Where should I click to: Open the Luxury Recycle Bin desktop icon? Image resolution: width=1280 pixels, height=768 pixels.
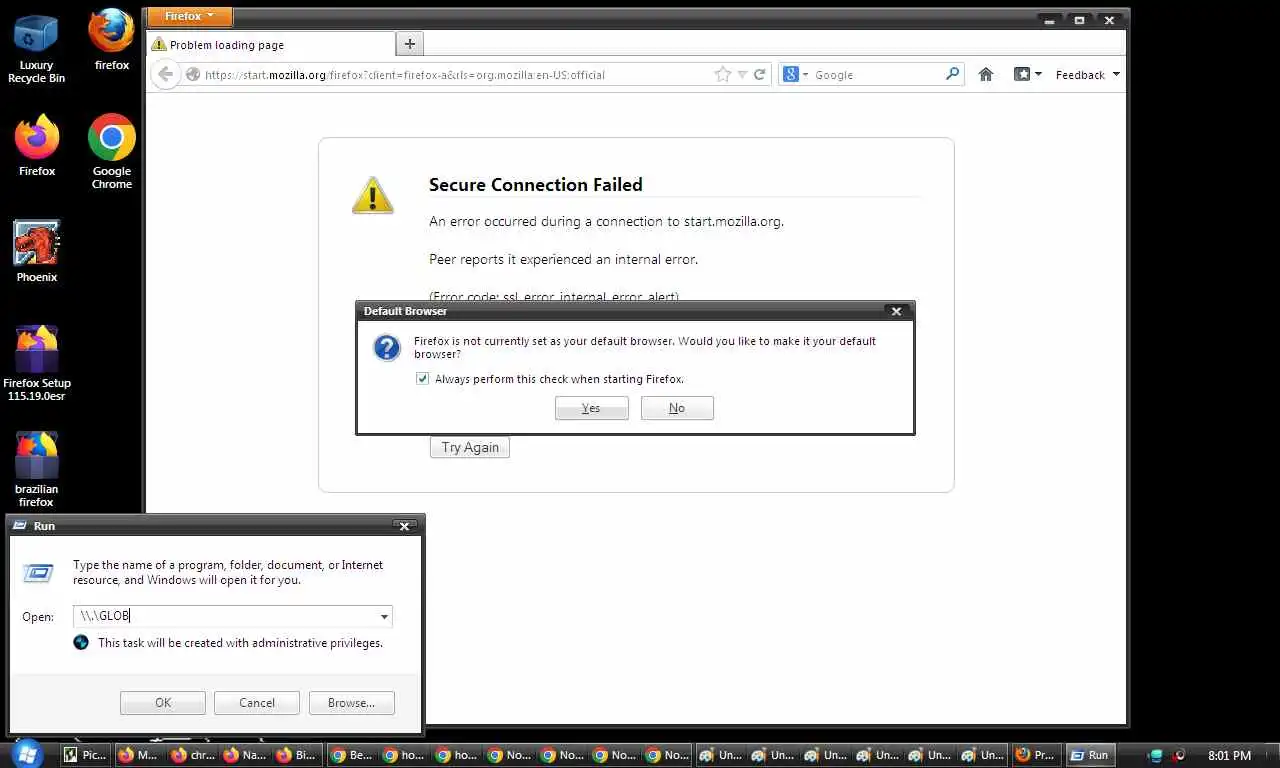pos(36,47)
